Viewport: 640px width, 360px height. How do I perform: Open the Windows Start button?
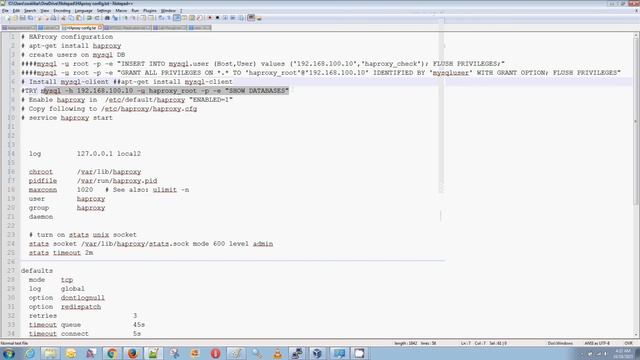pos(8,353)
